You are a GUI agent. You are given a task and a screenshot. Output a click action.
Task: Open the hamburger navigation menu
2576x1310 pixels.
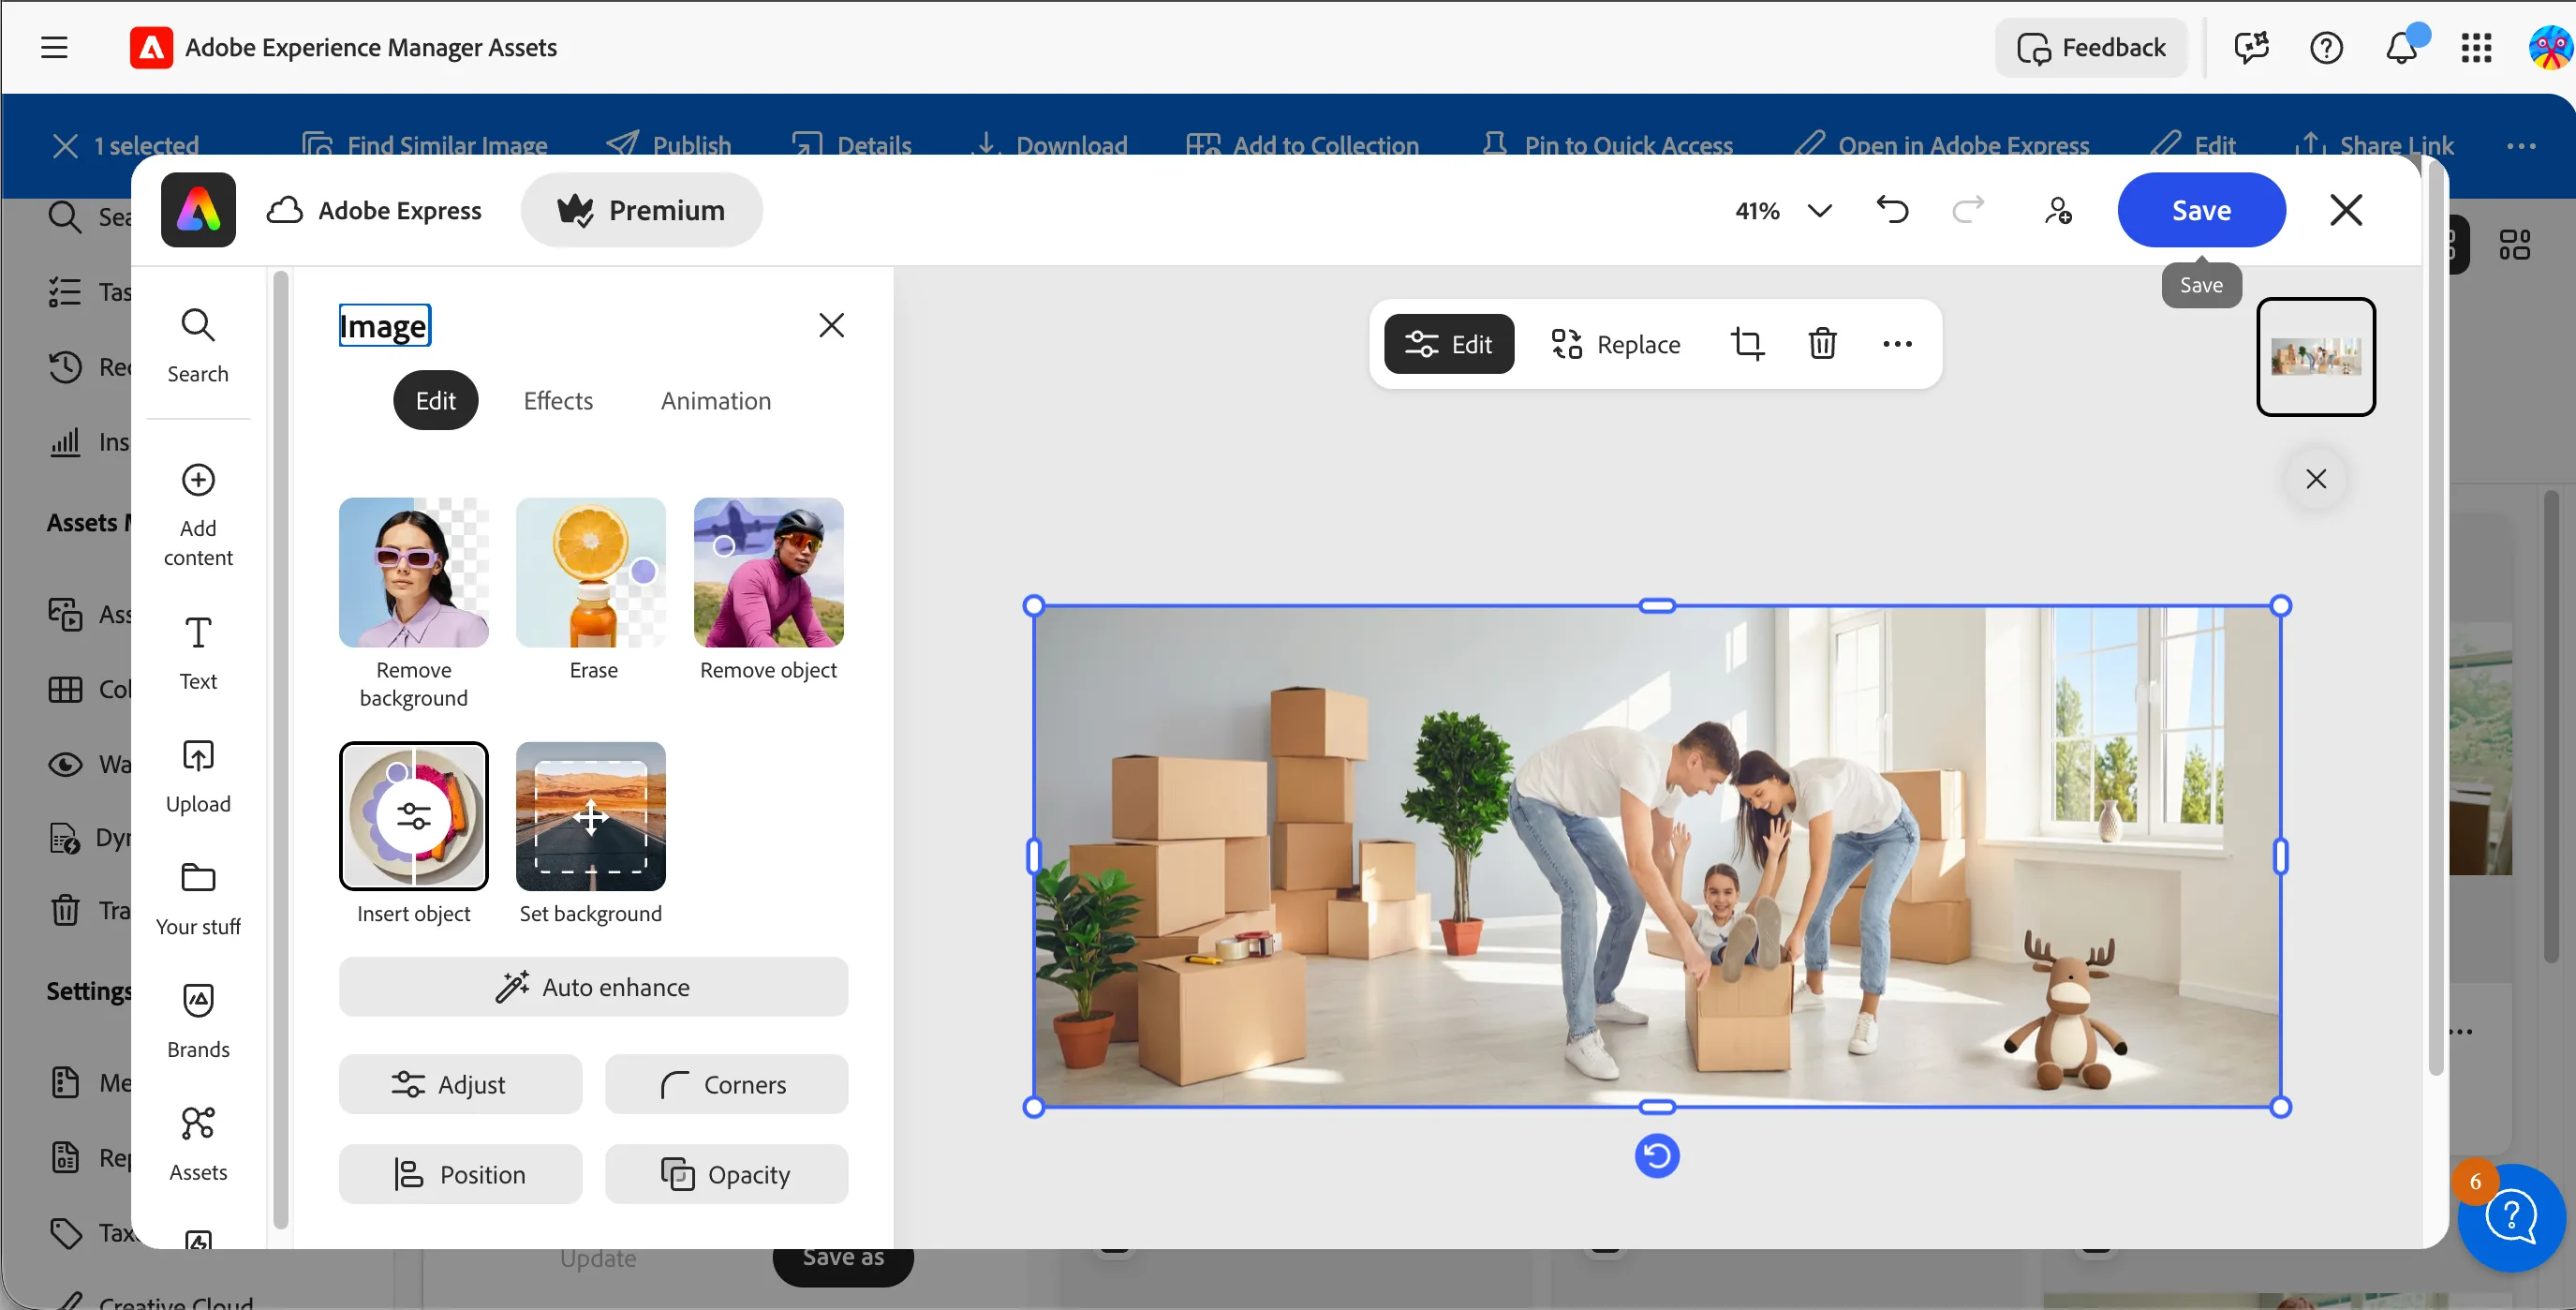click(54, 47)
